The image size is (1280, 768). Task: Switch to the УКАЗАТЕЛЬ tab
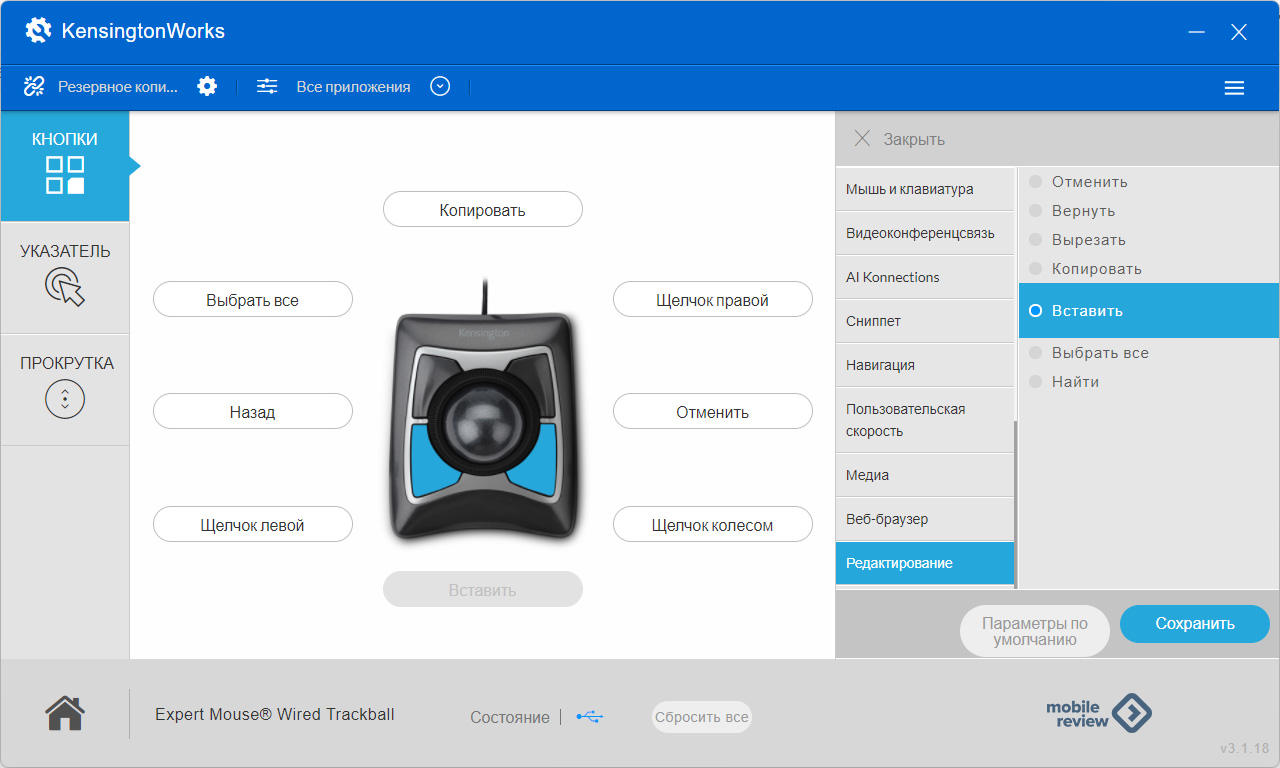(x=65, y=278)
